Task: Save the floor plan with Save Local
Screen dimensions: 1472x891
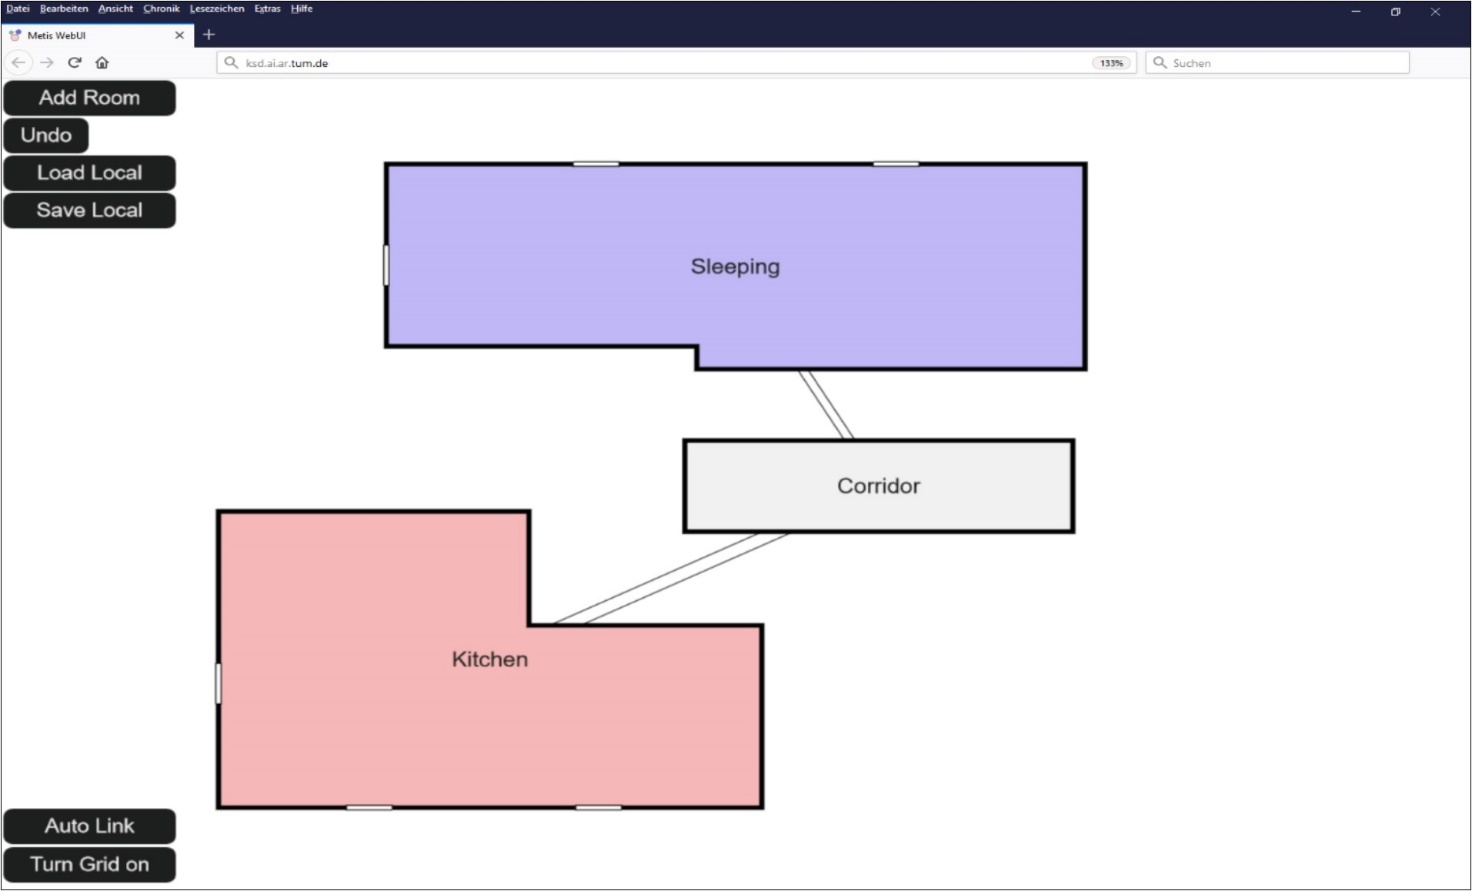Action: (89, 210)
